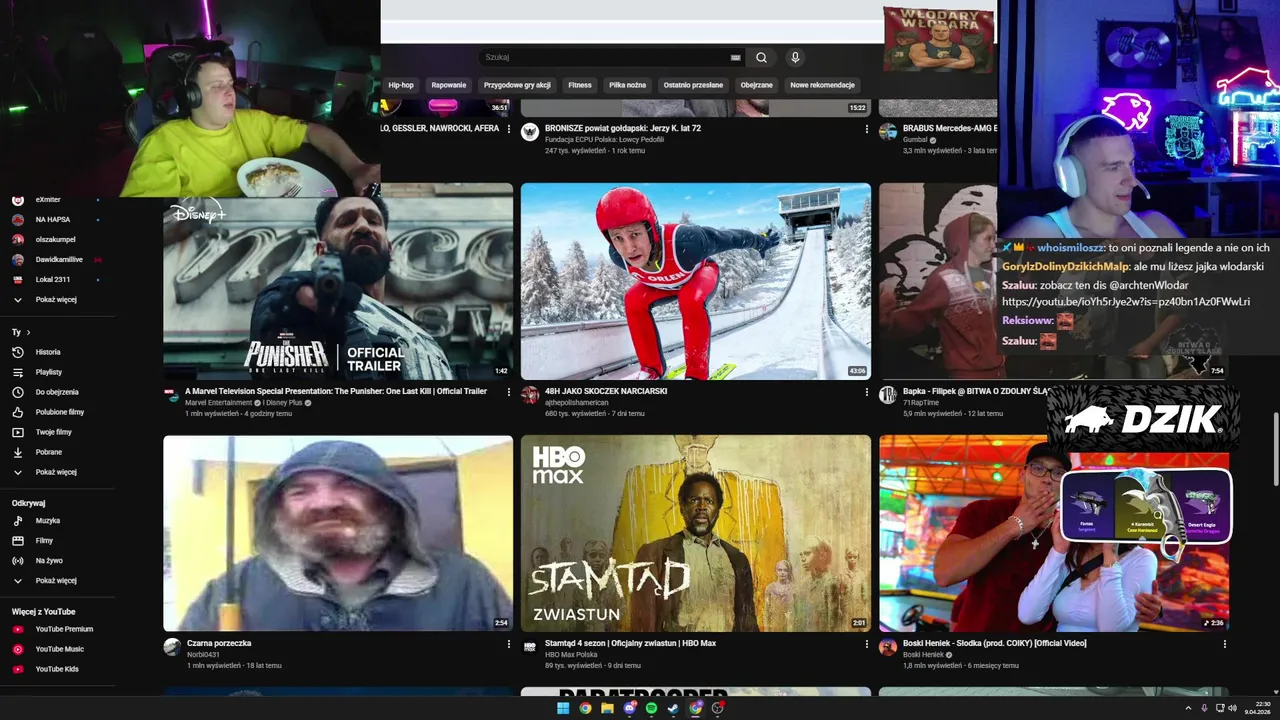Open YouTube Music link
This screenshot has width=1280, height=720.
click(x=59, y=649)
